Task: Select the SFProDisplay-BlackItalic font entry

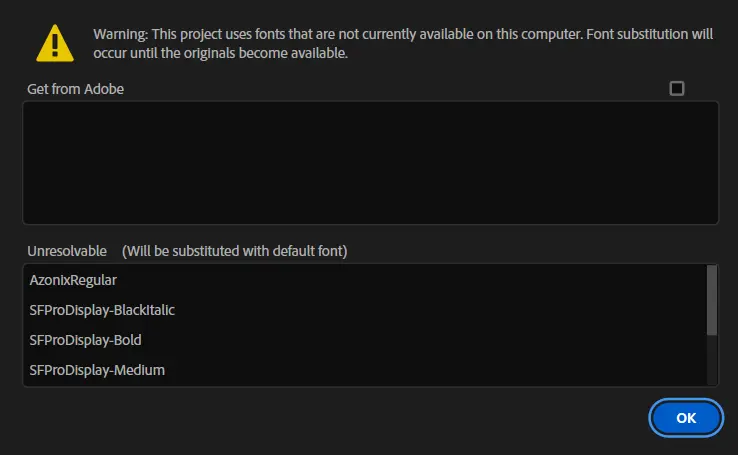Action: 102,310
